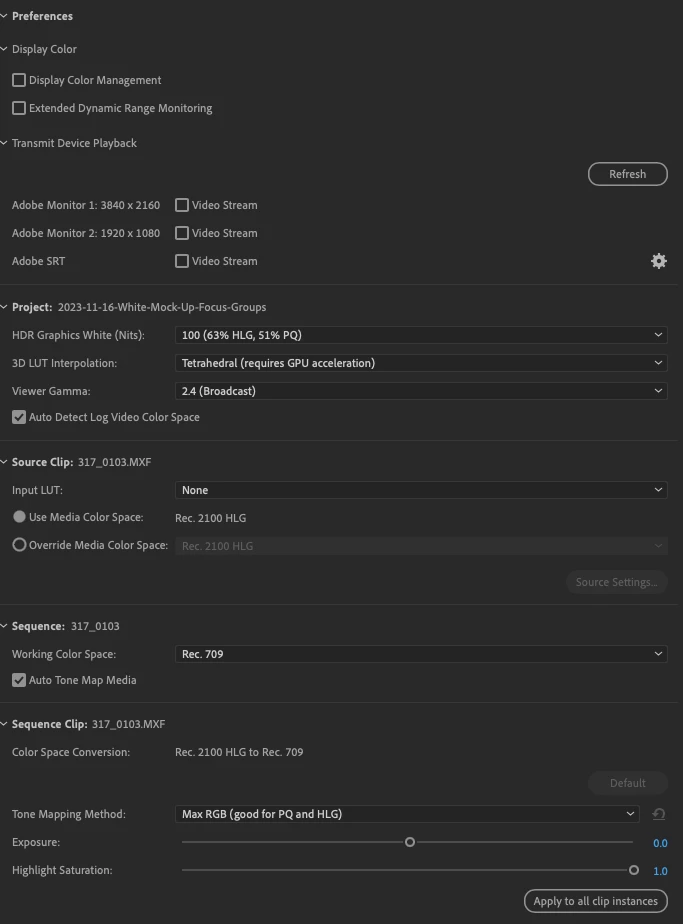683x924 pixels.
Task: Click Apply to all clip instances
Action: pos(595,901)
